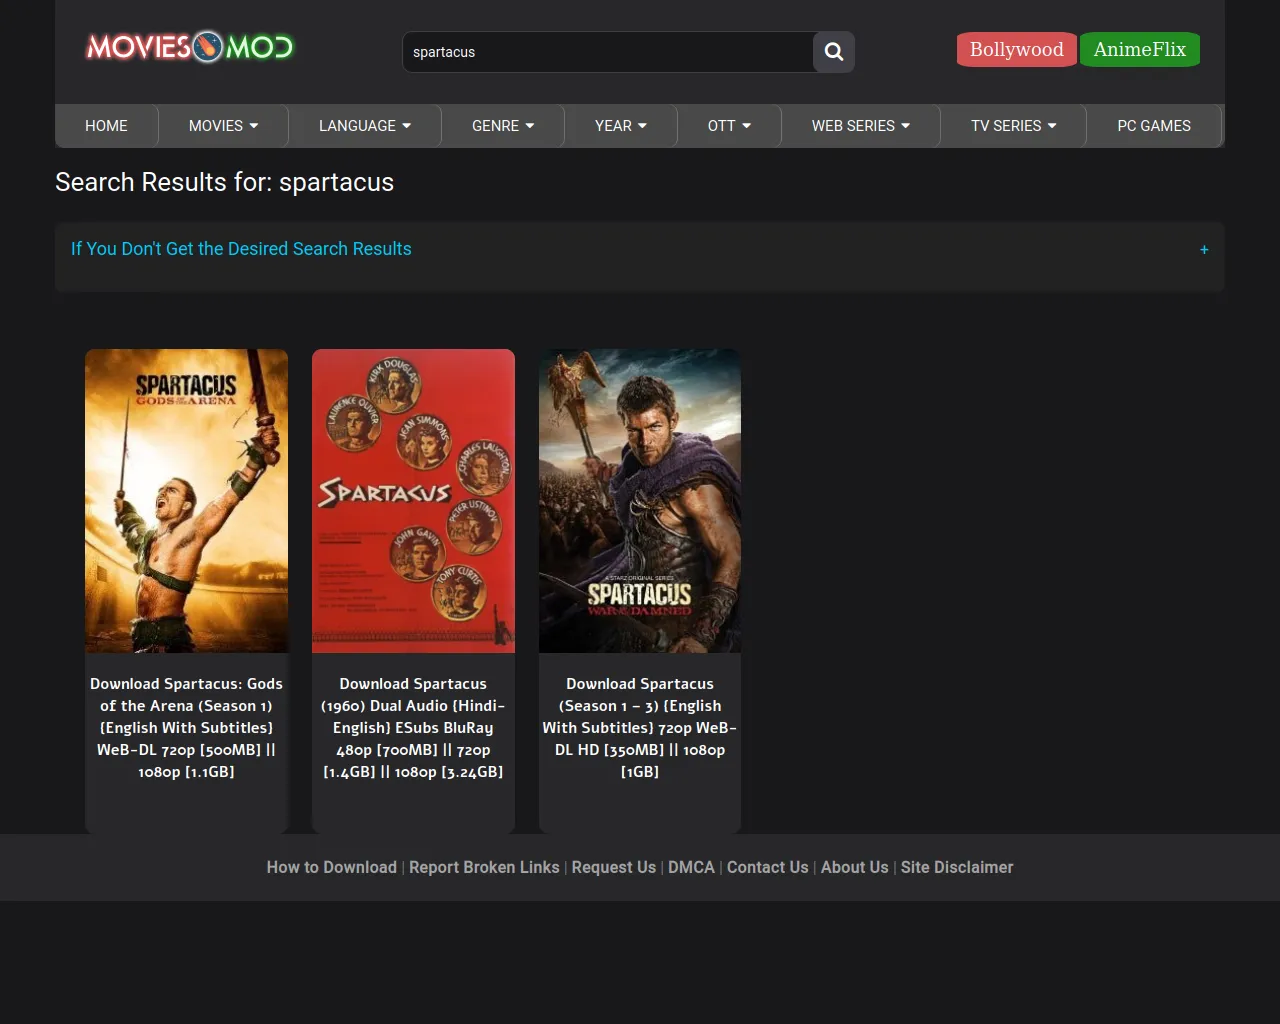Open How to Download footer link
Image resolution: width=1280 pixels, height=1024 pixels.
click(331, 868)
